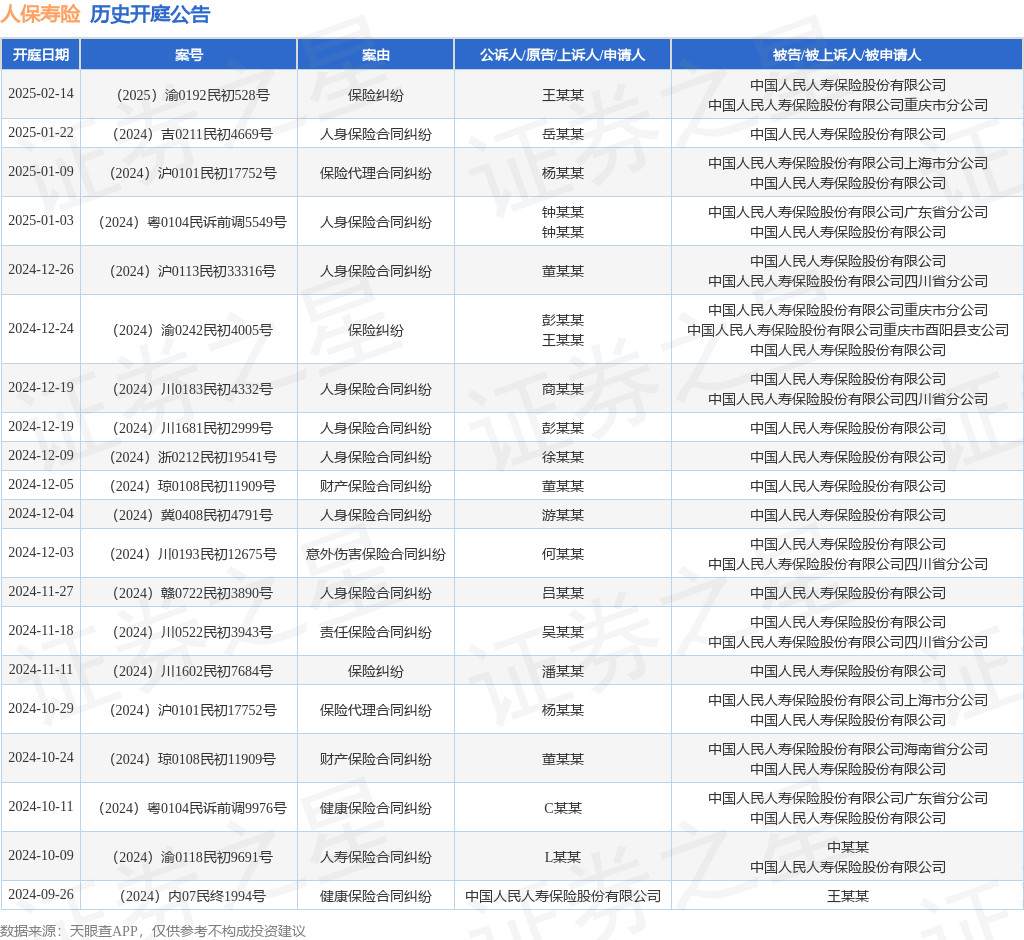Viewport: 1024px width, 940px height.
Task: Select the date cell 2024-10-29
Action: click(40, 709)
